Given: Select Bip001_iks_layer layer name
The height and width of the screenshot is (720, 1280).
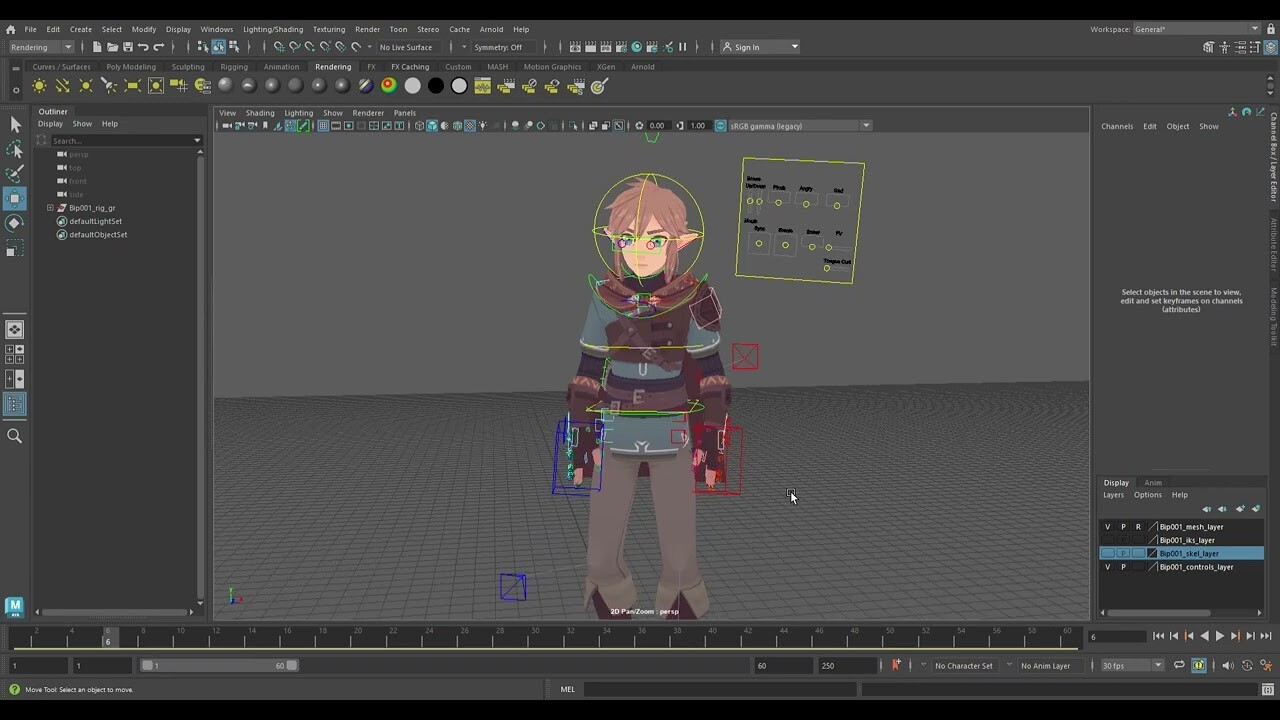Looking at the screenshot, I should [x=1187, y=540].
